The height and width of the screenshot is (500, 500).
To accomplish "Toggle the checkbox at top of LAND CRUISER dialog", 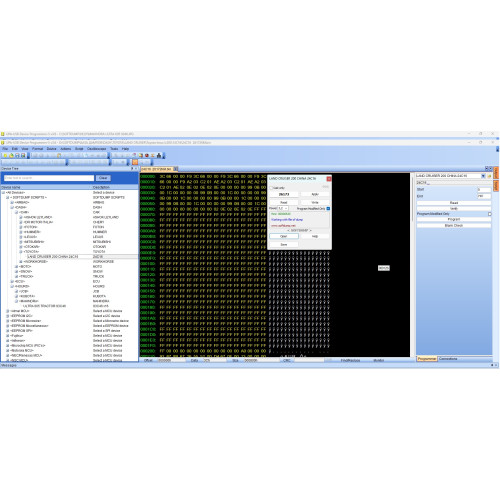I will click(x=271, y=188).
